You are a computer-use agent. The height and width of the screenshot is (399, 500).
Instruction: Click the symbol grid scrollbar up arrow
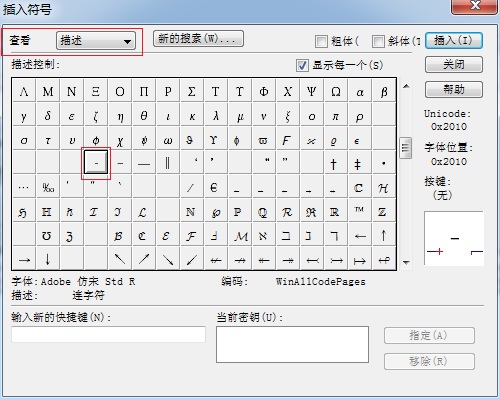406,86
